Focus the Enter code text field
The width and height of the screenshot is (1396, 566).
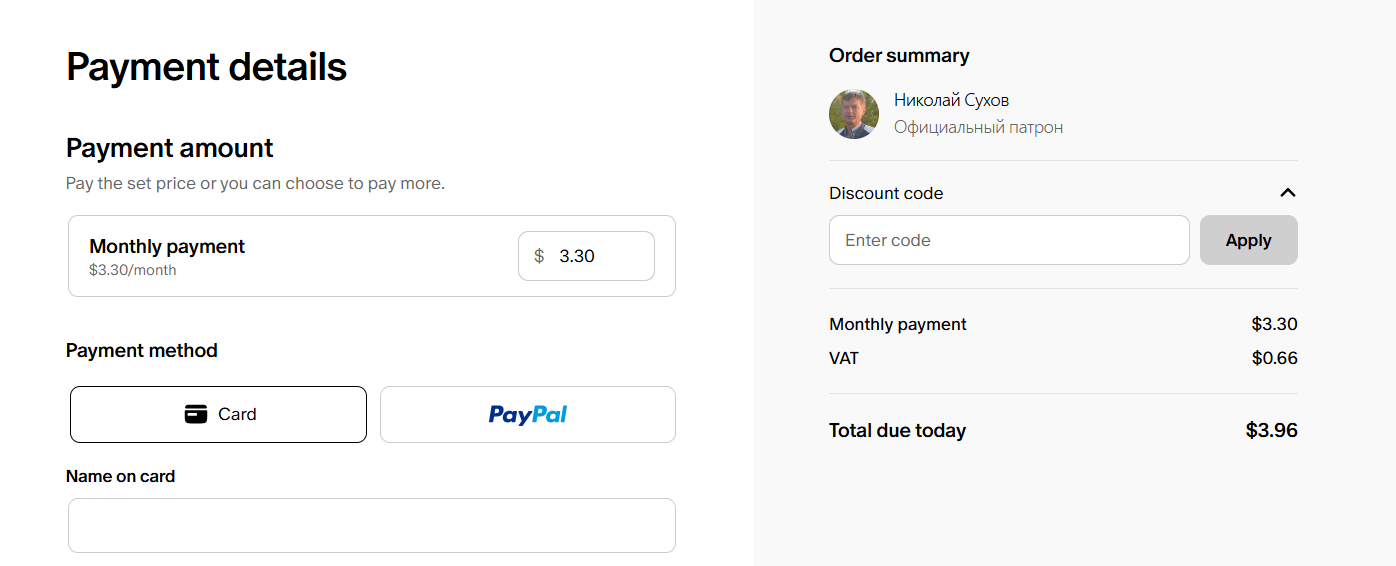(x=1008, y=240)
